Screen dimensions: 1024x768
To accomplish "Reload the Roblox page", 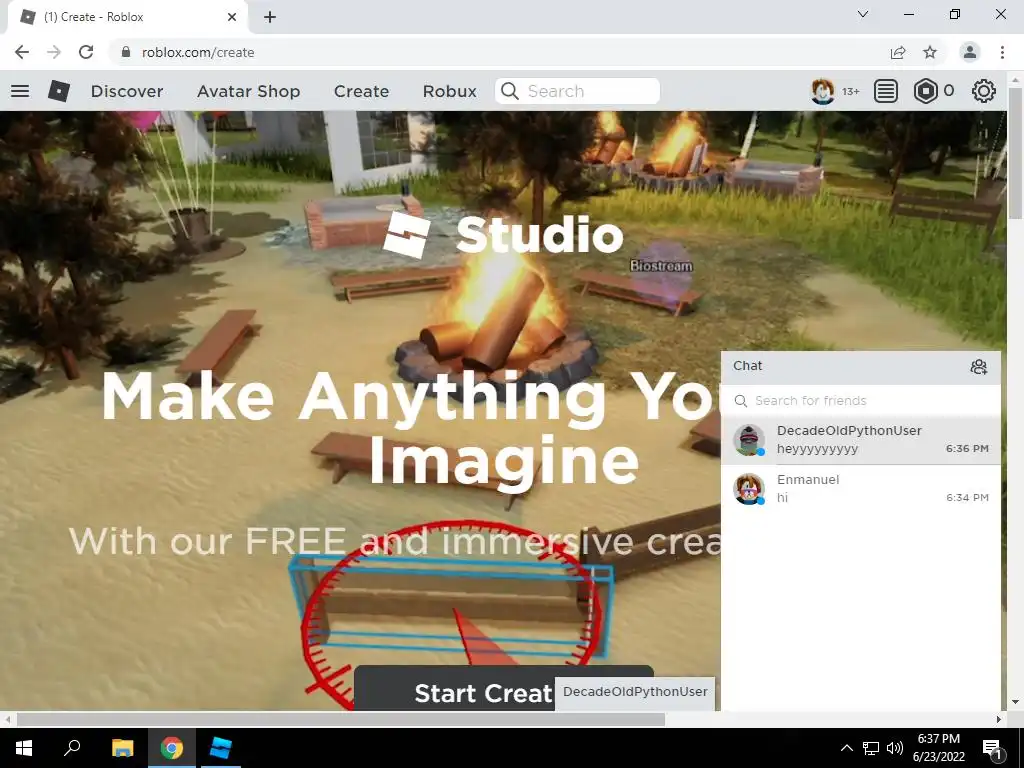I will point(86,52).
